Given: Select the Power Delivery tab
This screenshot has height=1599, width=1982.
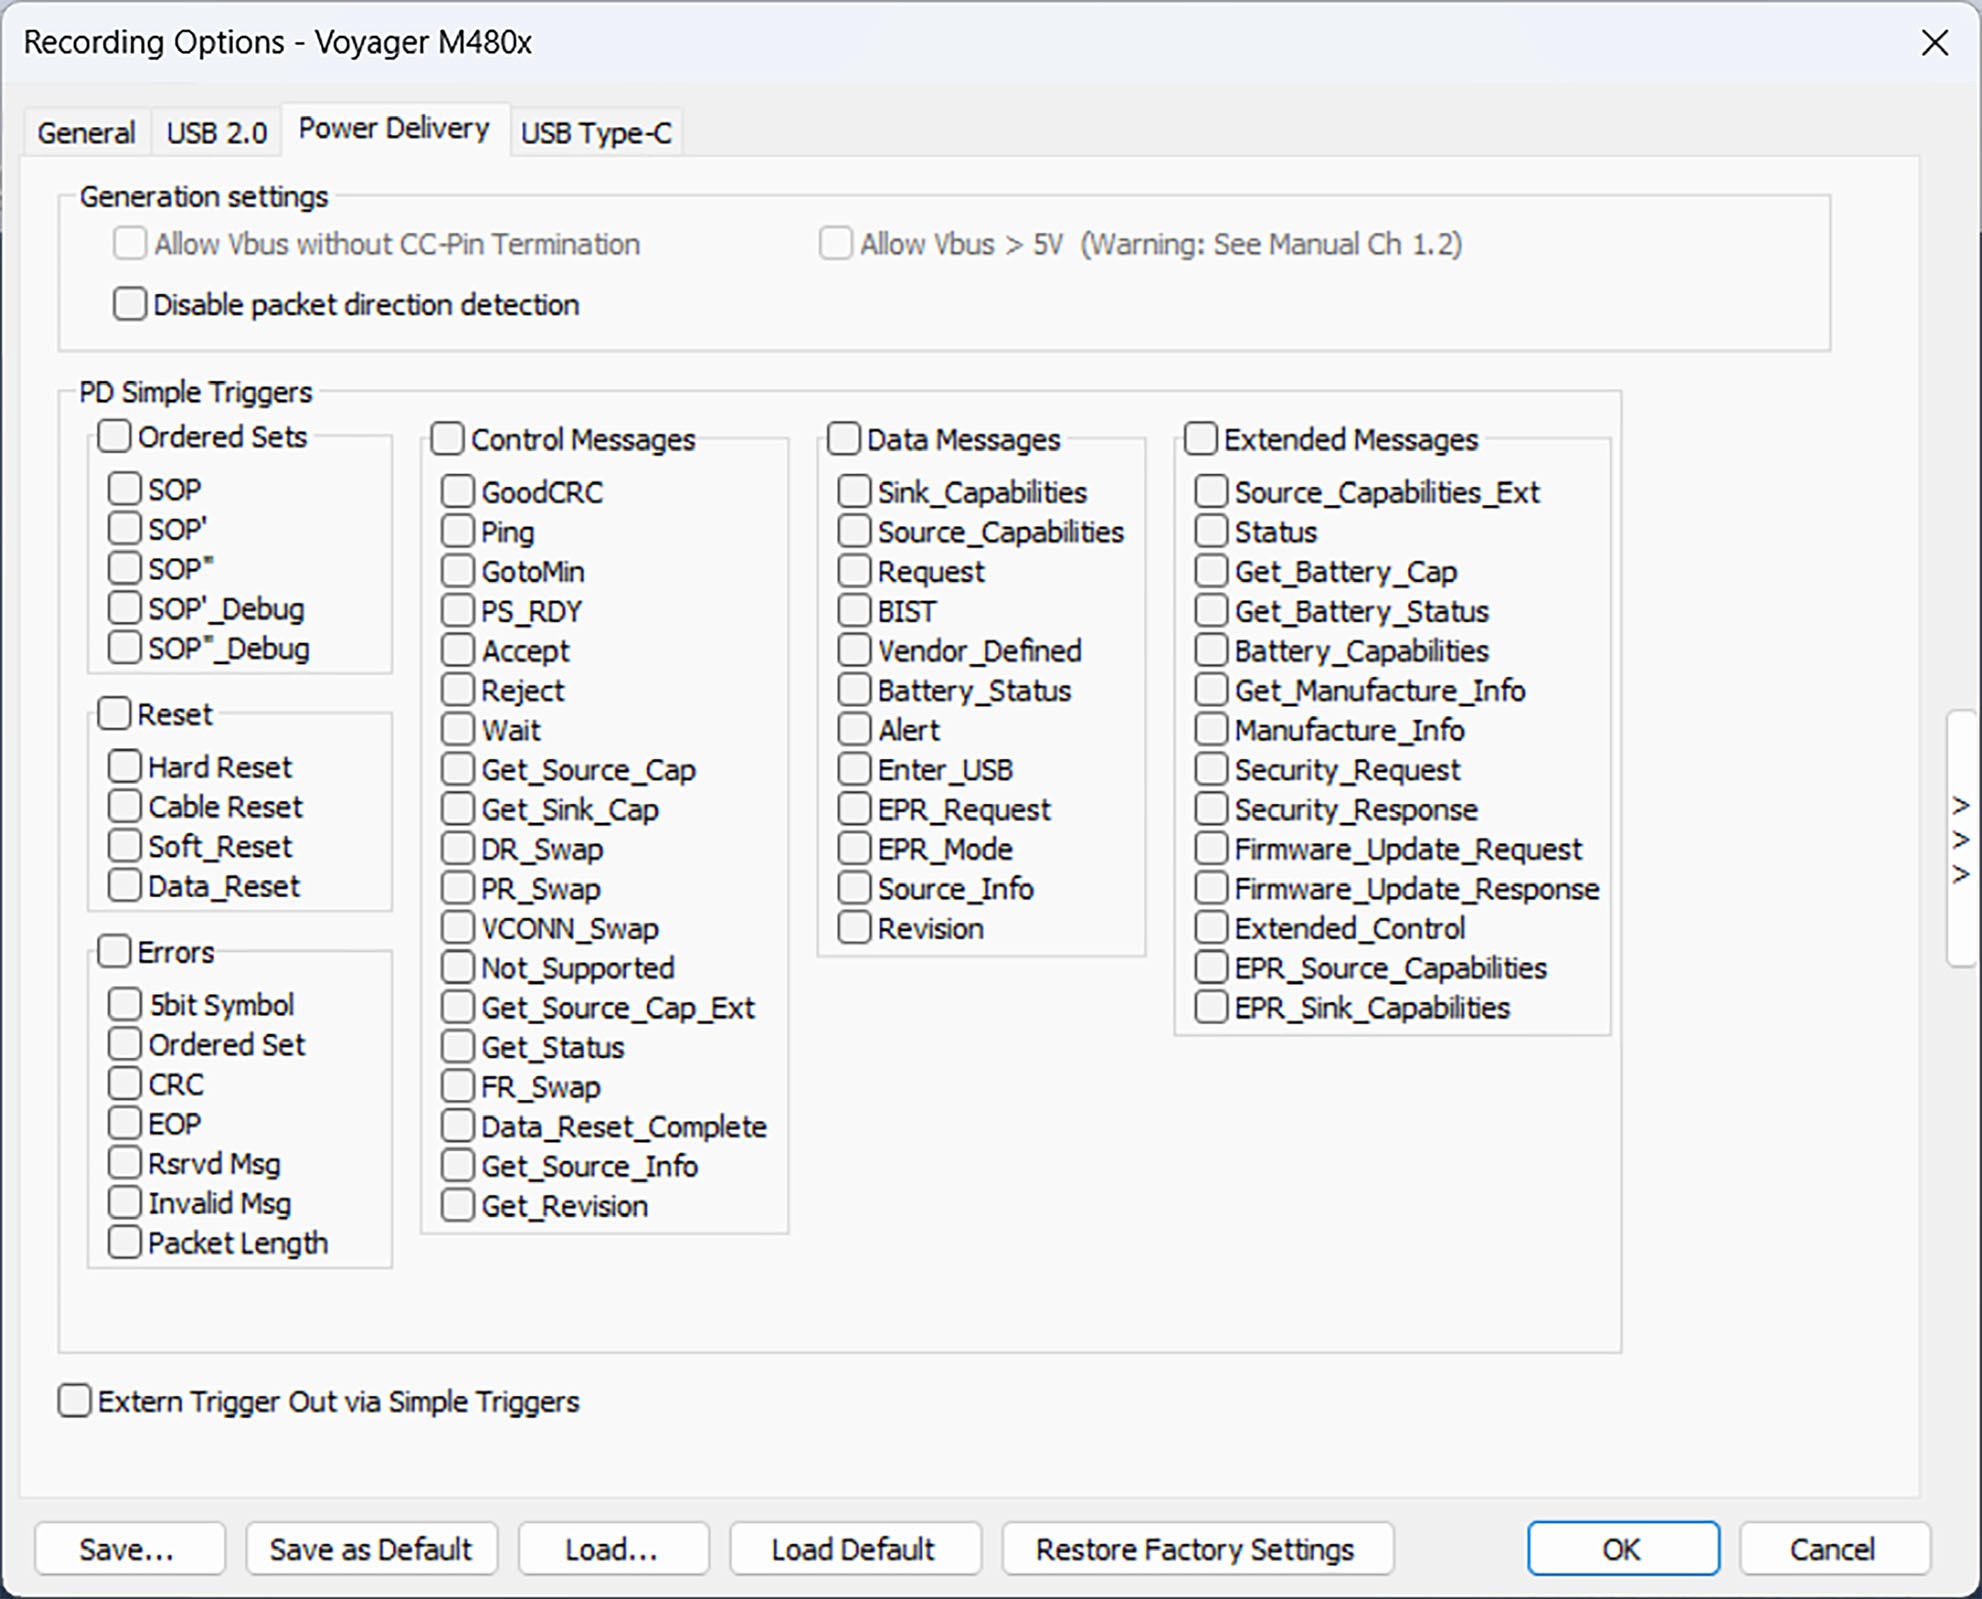Looking at the screenshot, I should [394, 129].
